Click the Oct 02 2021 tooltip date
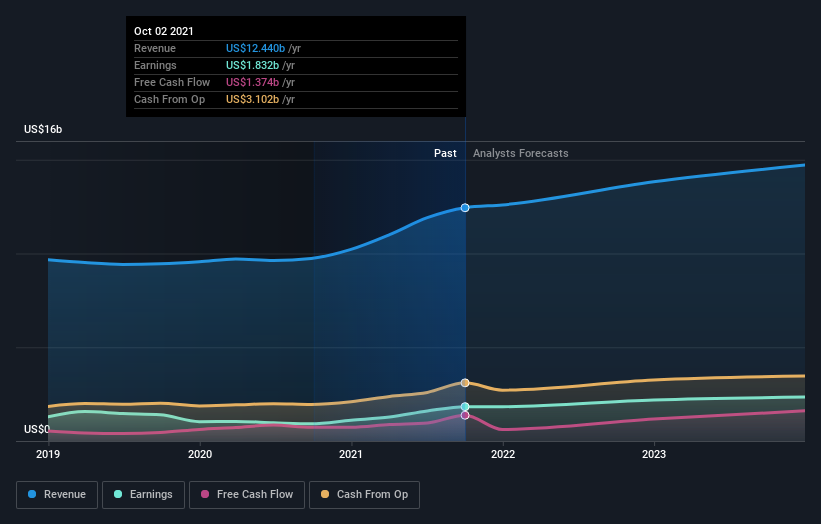 [x=164, y=31]
